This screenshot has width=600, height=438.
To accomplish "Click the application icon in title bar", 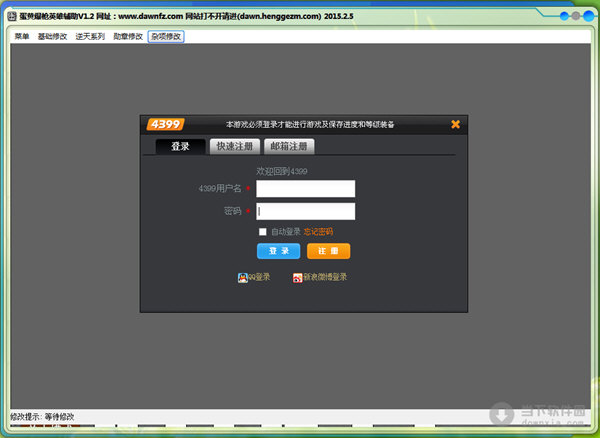I will click(12, 16).
